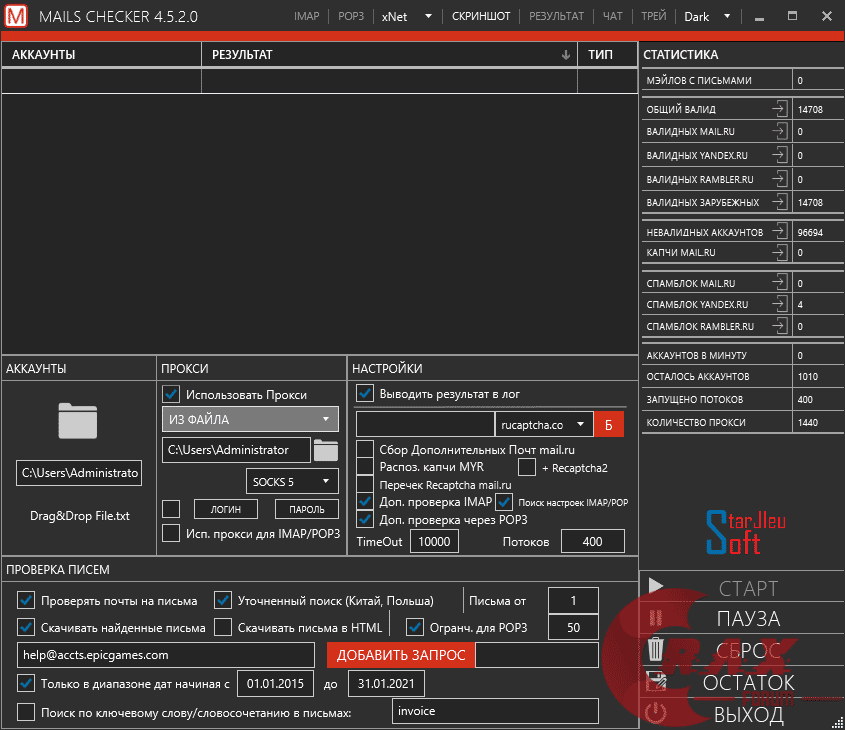This screenshot has height=730, width=845.
Task: Click the TimeOut value input field
Action: click(x=434, y=541)
